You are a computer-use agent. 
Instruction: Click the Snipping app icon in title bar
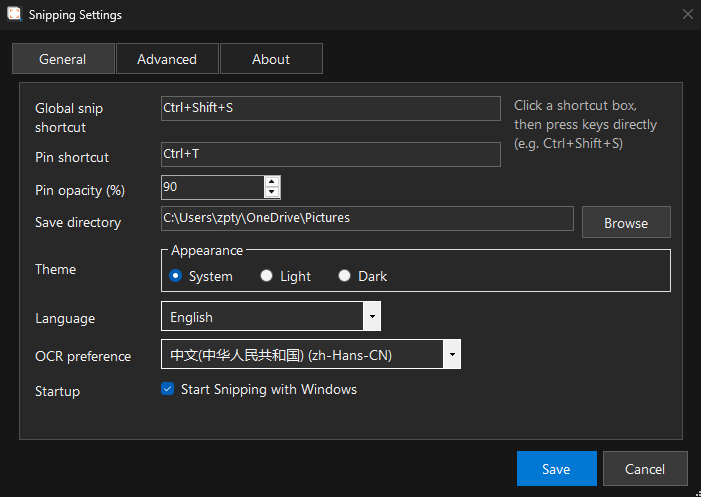coord(14,14)
